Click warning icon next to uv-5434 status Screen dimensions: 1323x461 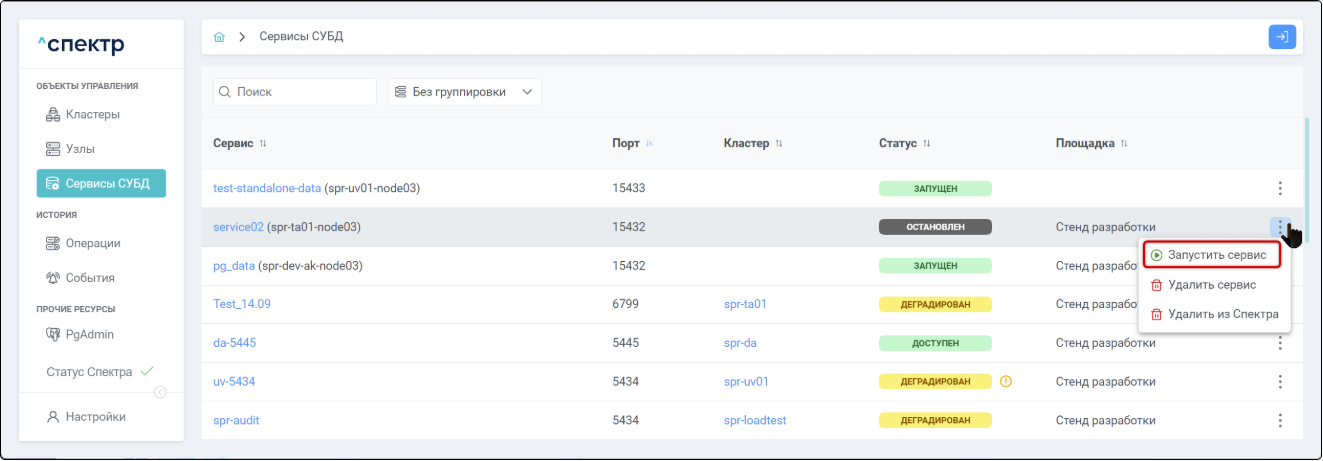click(1006, 381)
